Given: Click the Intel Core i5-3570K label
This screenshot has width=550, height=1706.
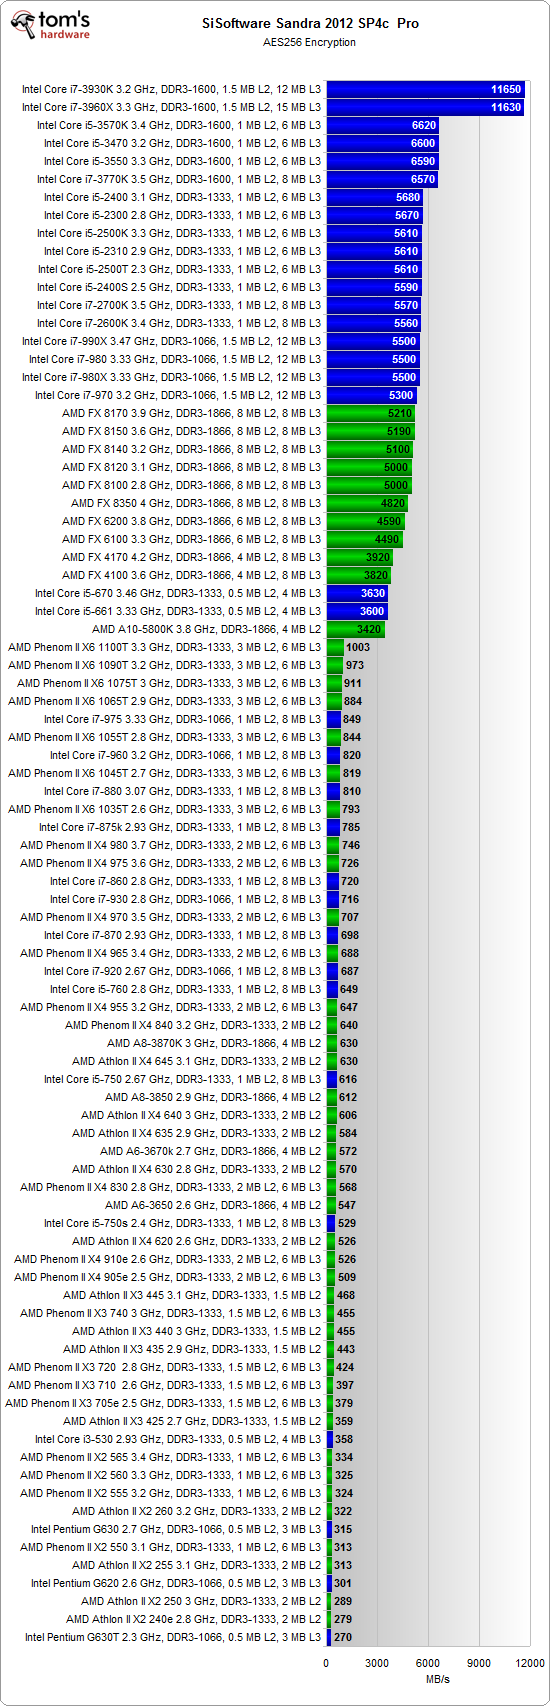Looking at the screenshot, I should point(179,125).
